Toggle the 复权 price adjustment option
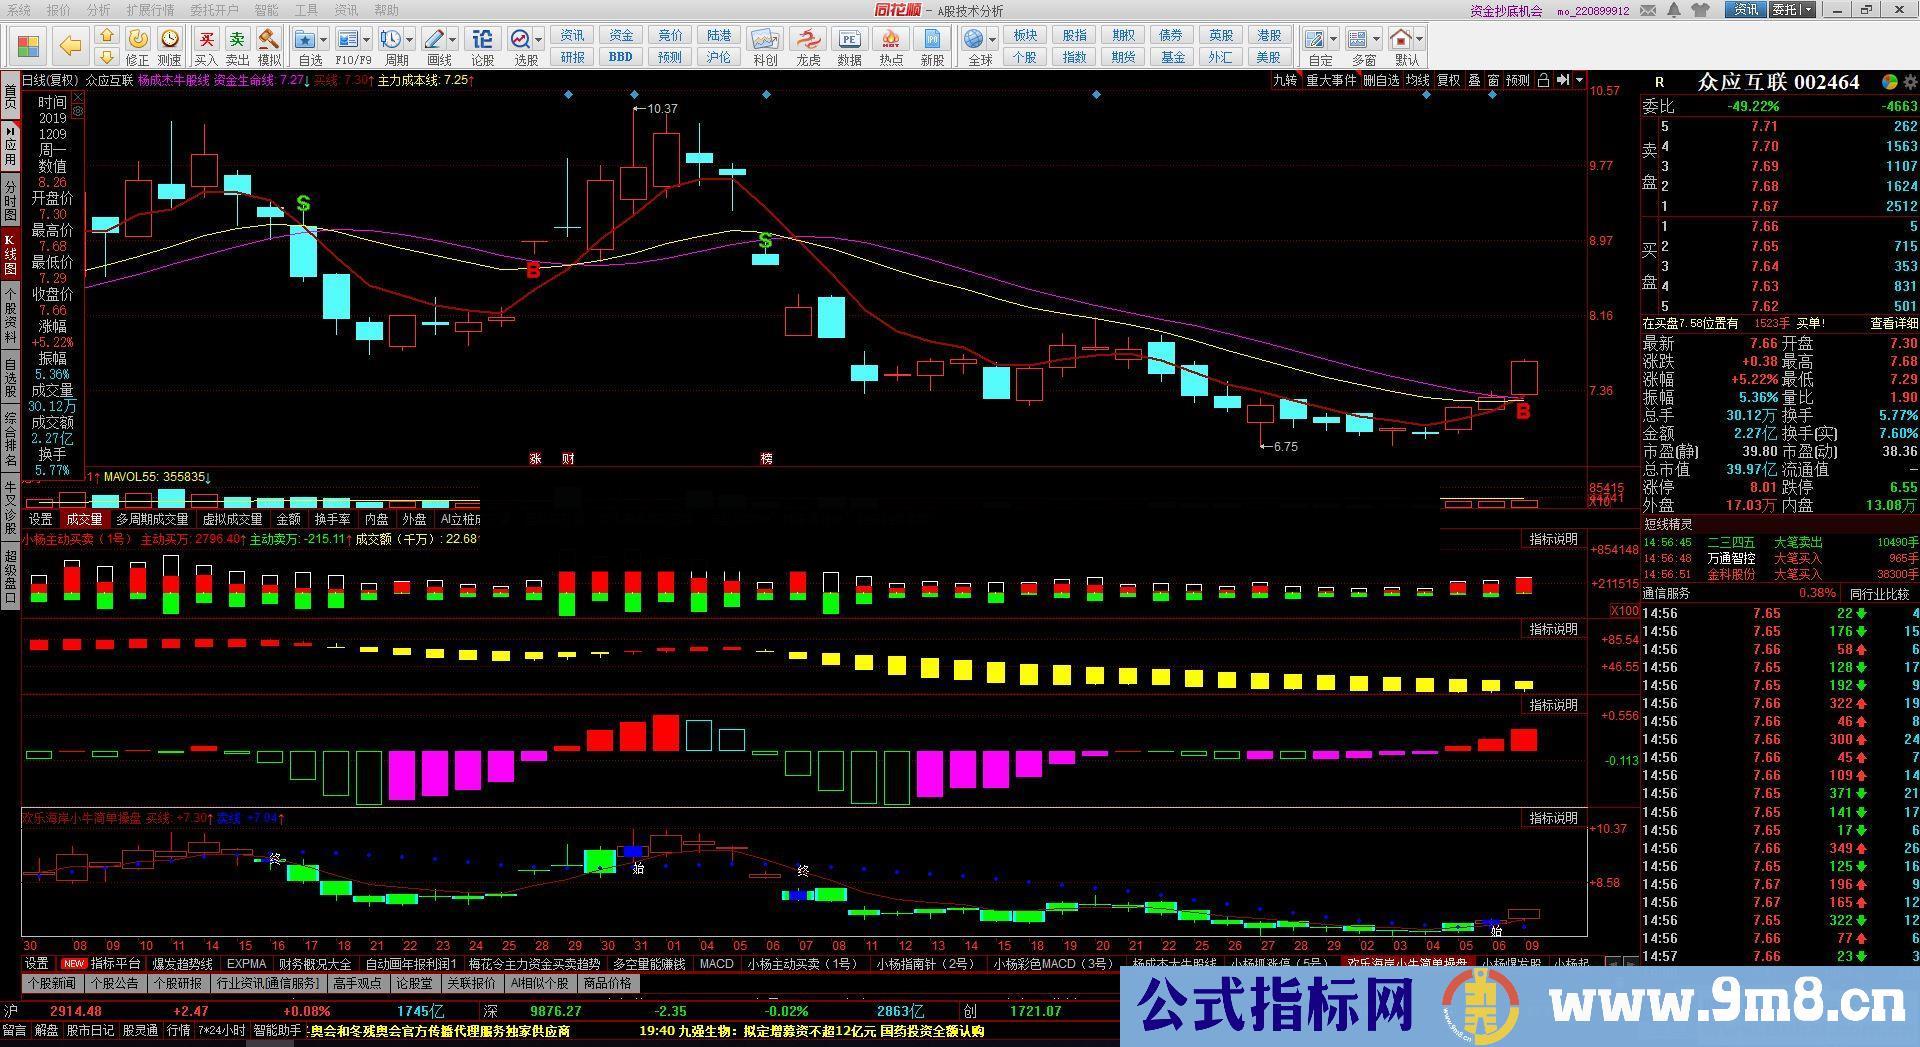The height and width of the screenshot is (1047, 1920). point(1448,81)
